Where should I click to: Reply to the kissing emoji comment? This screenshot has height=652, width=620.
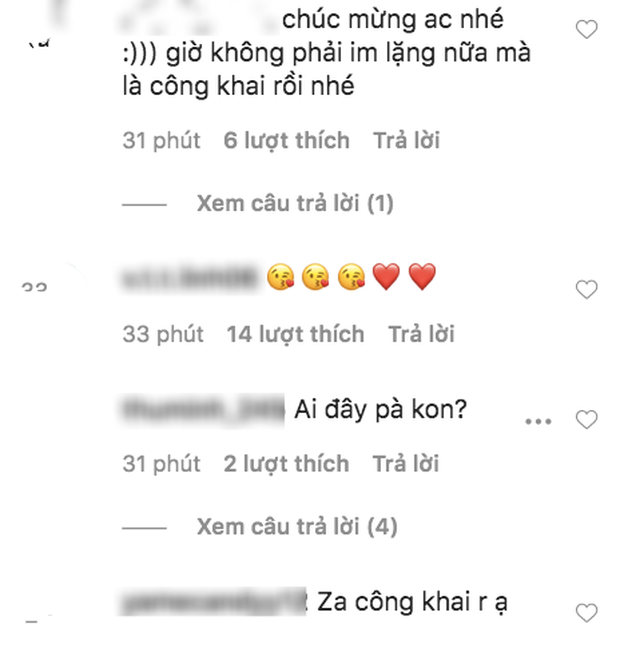(x=421, y=334)
